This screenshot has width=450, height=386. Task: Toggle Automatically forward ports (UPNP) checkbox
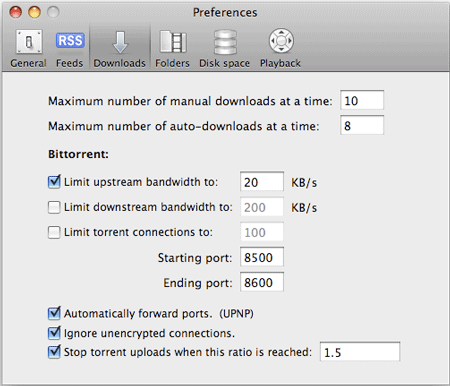point(54,313)
